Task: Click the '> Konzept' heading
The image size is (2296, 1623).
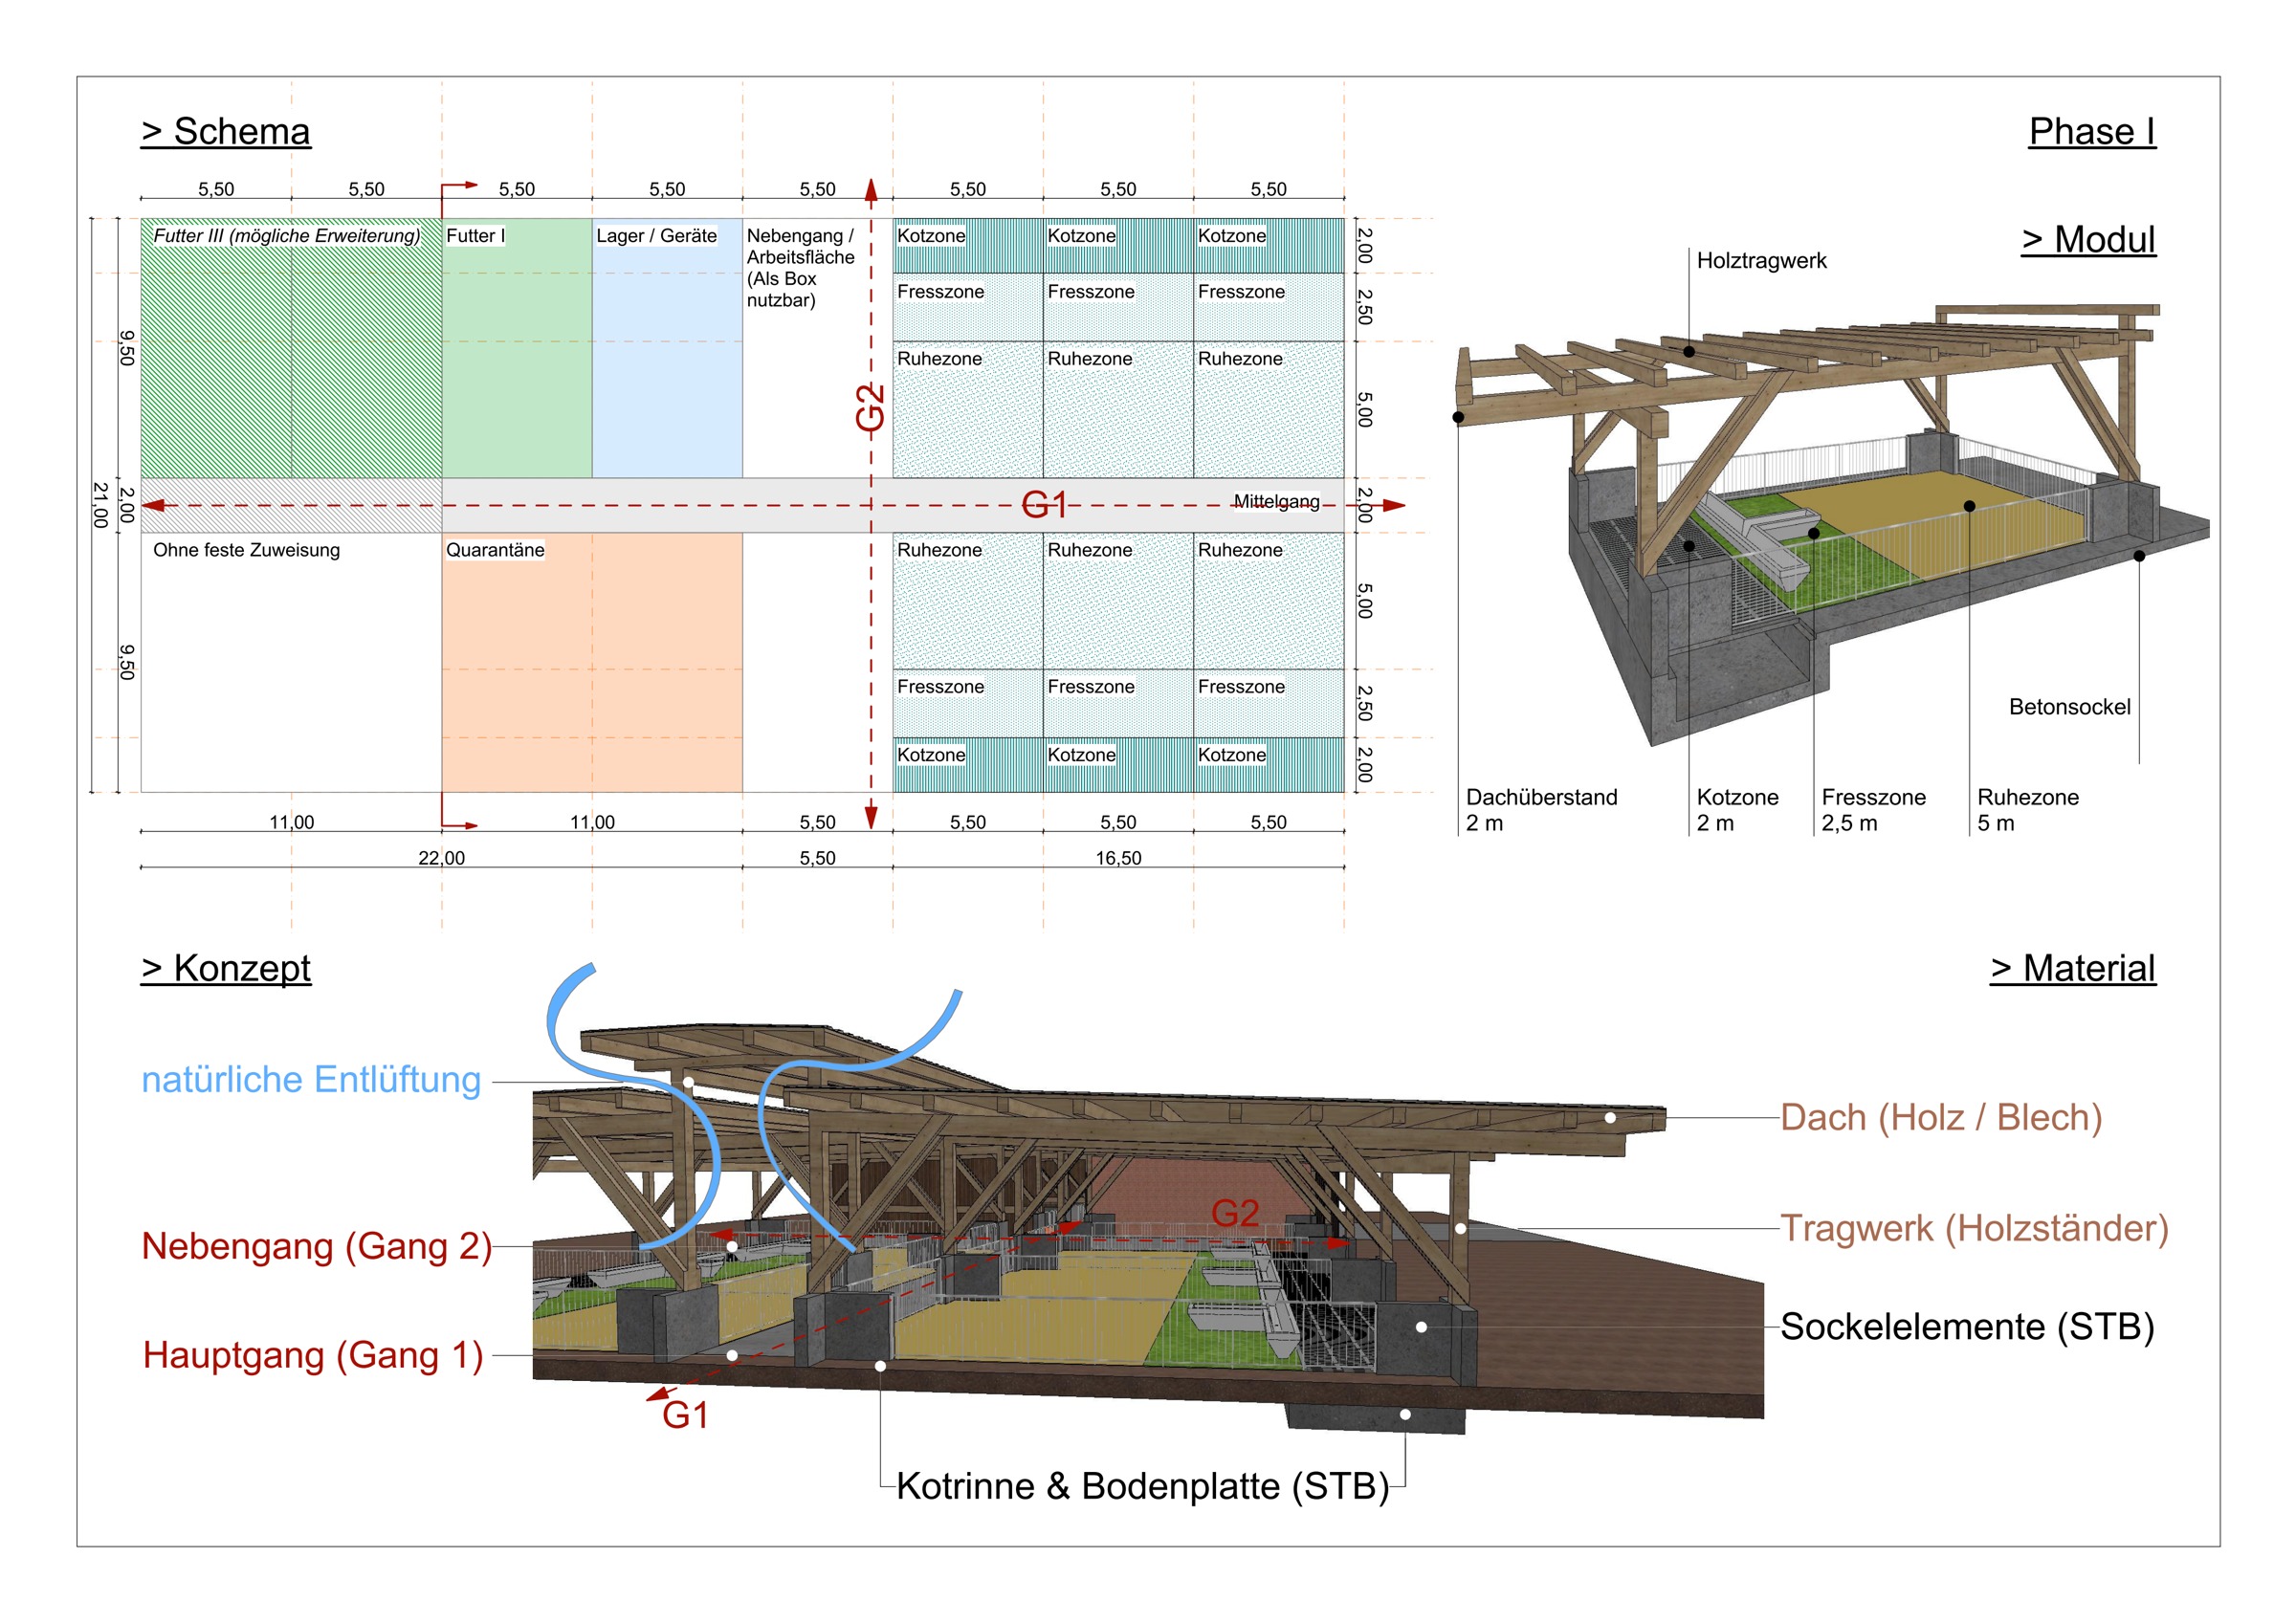Action: (226, 968)
